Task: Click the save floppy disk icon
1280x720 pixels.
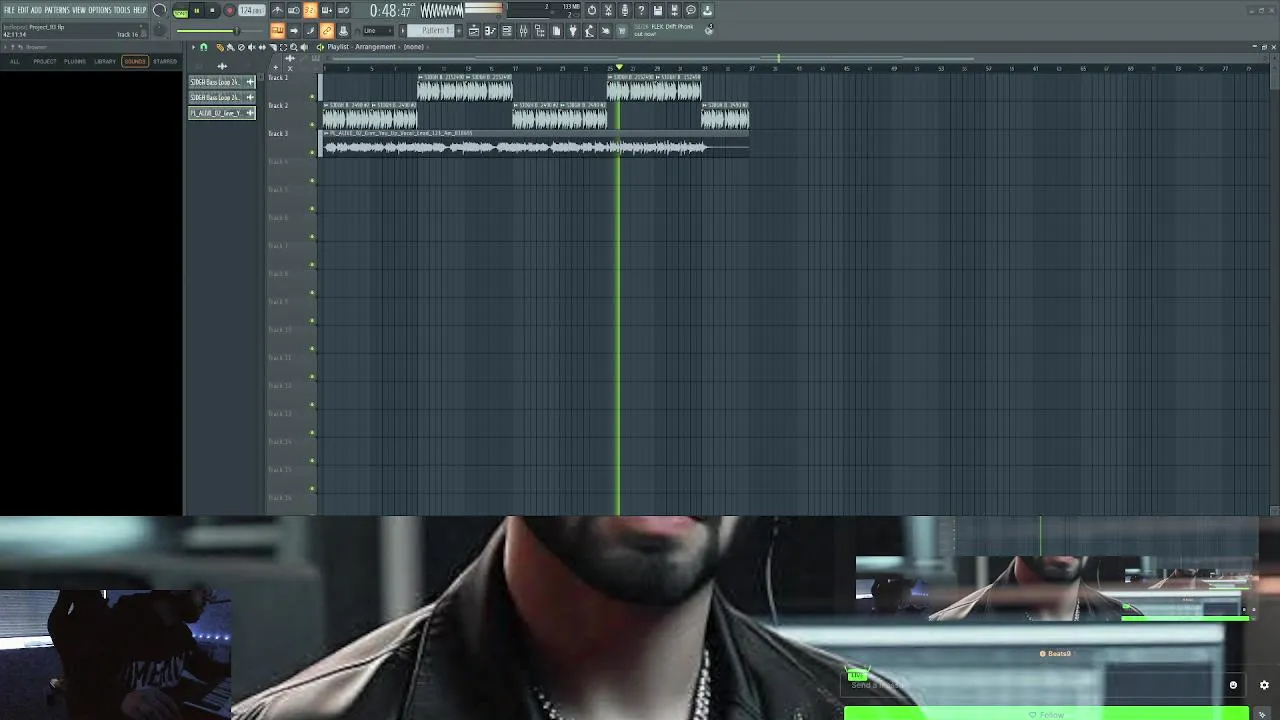Action: pos(657,10)
